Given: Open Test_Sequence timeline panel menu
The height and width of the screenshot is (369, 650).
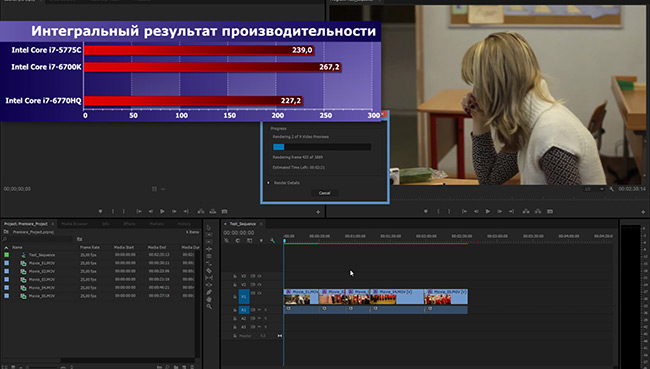Looking at the screenshot, I should pos(261,224).
